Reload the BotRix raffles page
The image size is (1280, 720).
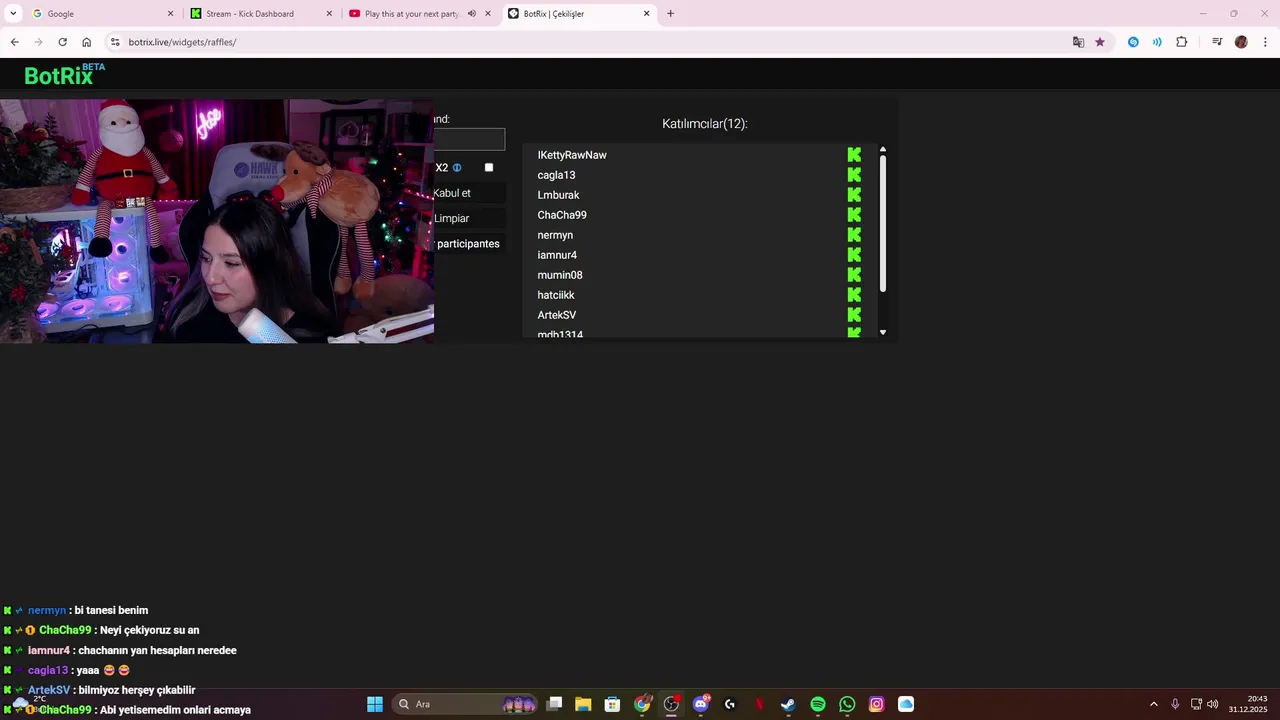[62, 42]
